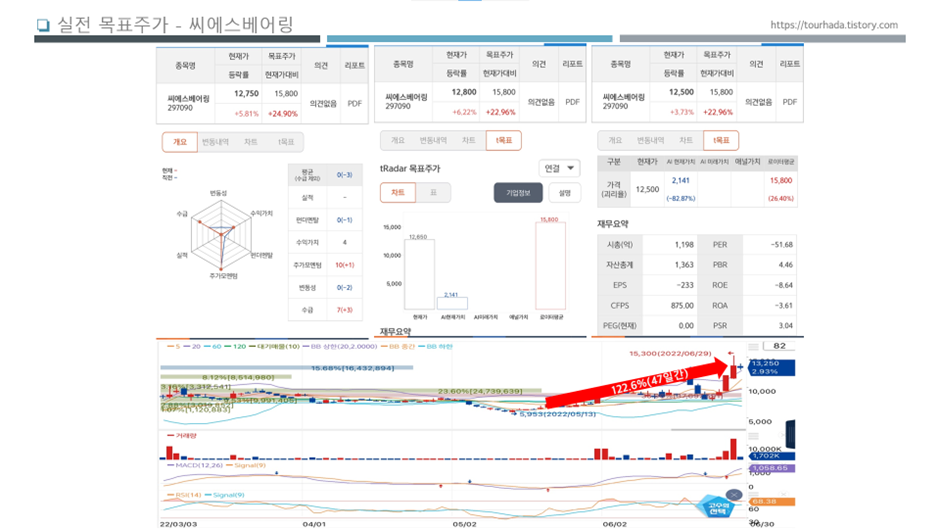Click the 82 candle count field
The height and width of the screenshot is (529, 940).
tap(779, 346)
